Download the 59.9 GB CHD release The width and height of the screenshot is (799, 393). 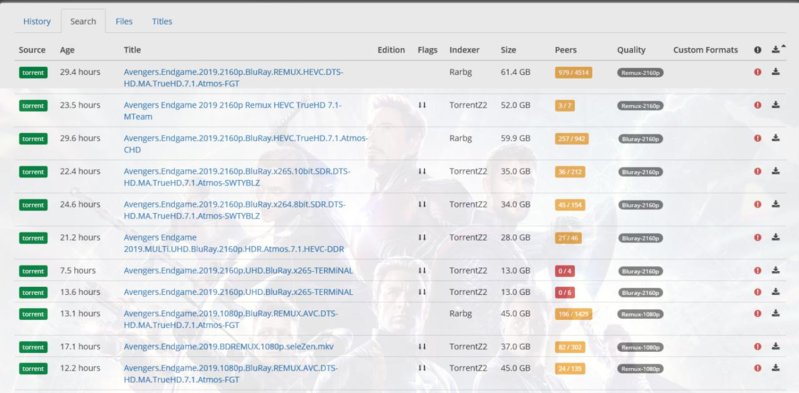point(776,138)
